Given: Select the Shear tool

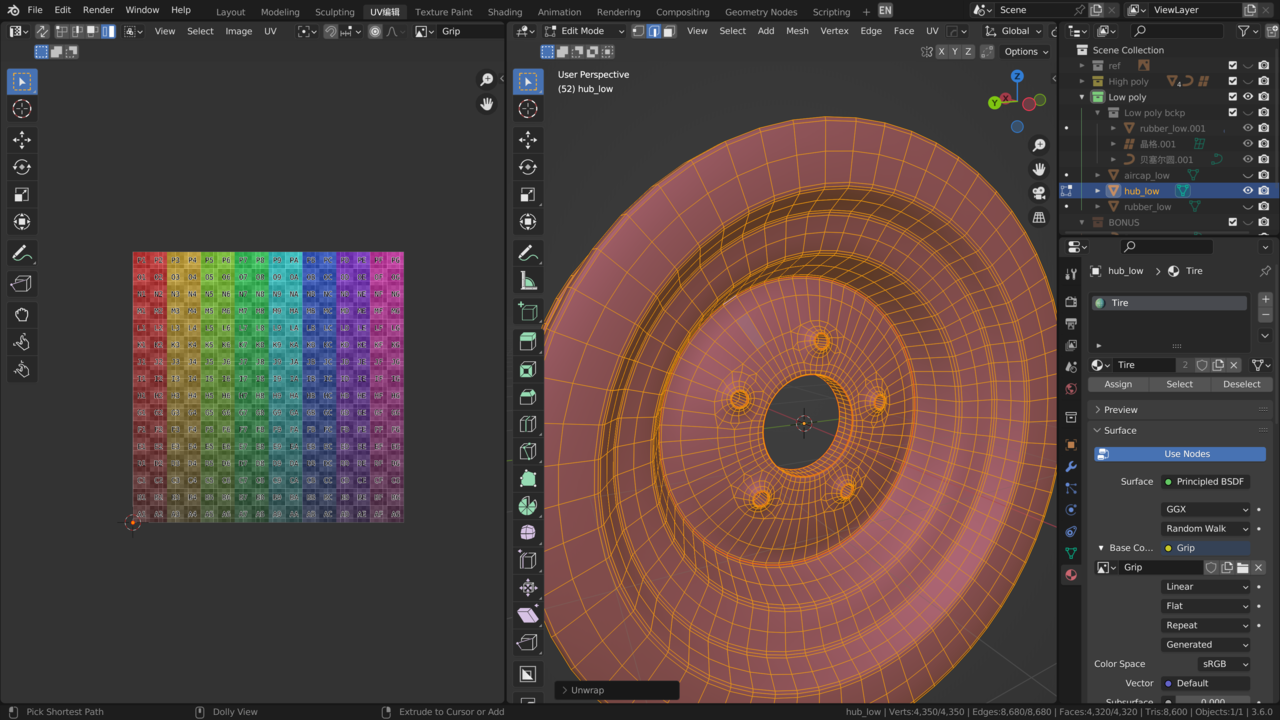Looking at the screenshot, I should point(529,615).
